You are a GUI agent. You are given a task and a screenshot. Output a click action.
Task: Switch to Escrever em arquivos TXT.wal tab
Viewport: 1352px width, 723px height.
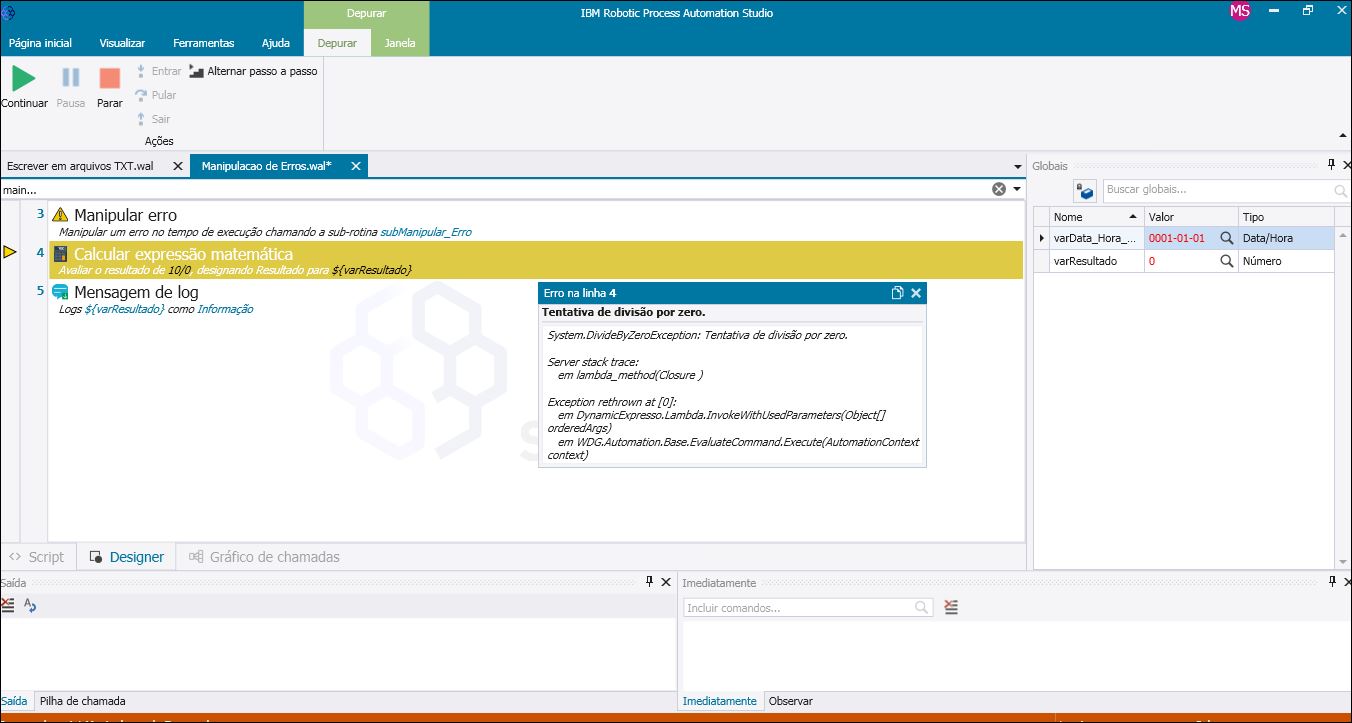pos(80,166)
